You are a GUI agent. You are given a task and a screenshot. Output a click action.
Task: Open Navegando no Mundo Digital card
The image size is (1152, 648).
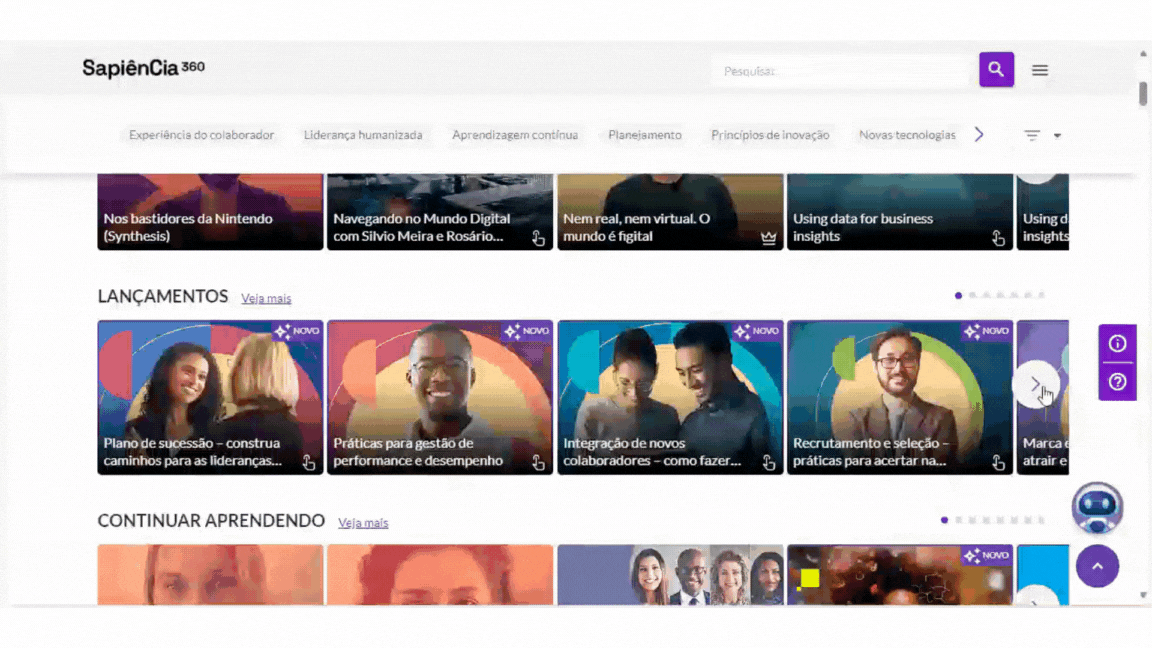(440, 212)
